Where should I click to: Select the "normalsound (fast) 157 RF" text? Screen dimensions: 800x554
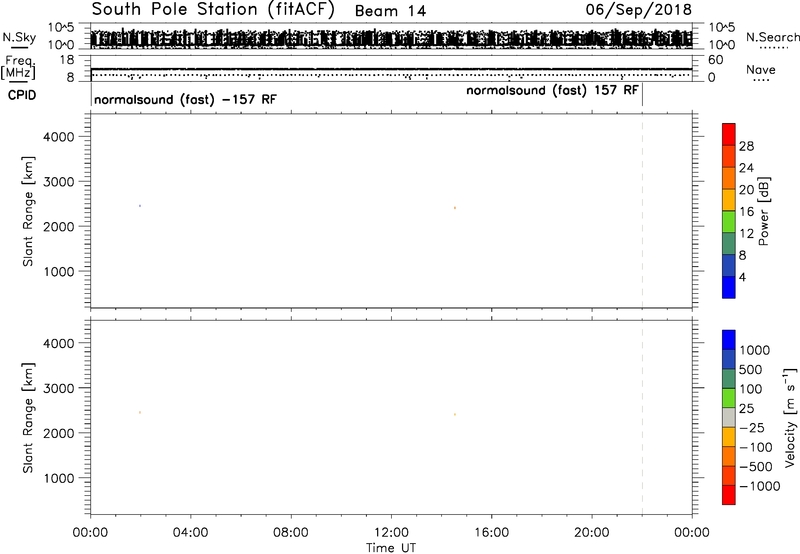552,91
